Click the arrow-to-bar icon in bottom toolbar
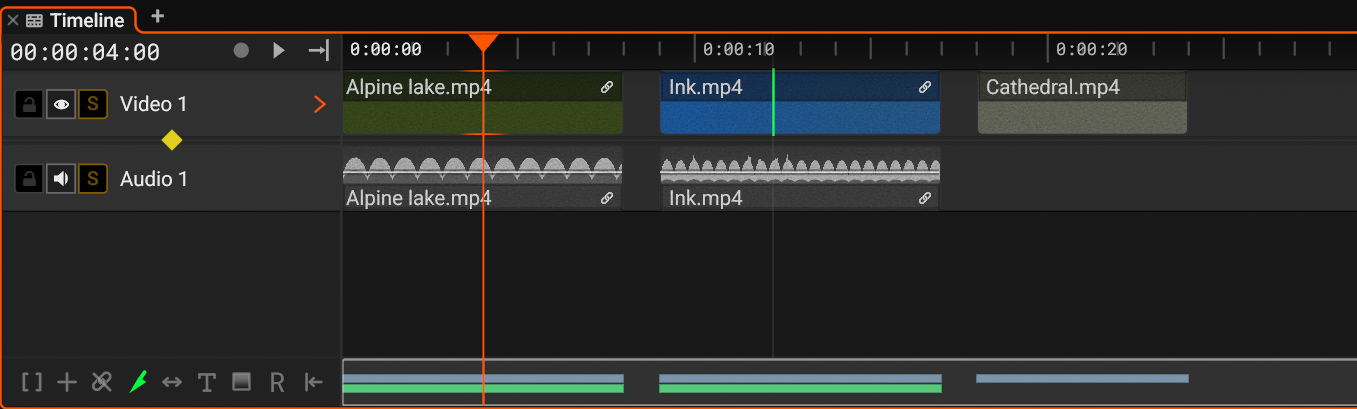 (314, 382)
